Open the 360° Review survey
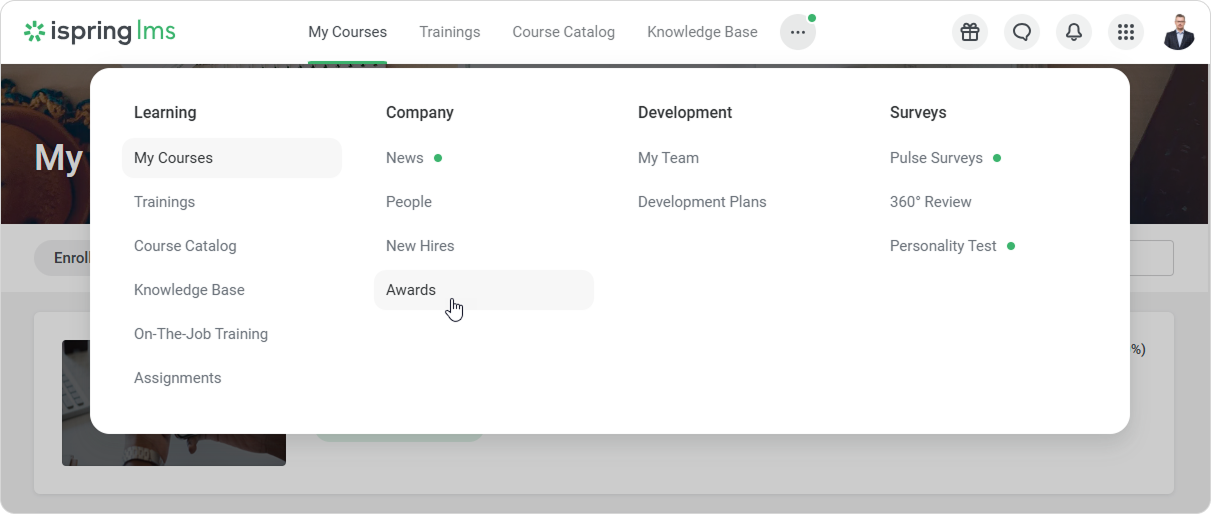 coord(930,202)
